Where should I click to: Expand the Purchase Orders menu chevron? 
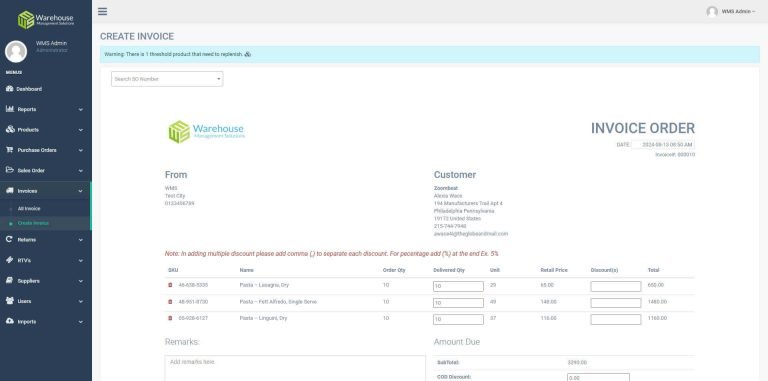(81, 150)
